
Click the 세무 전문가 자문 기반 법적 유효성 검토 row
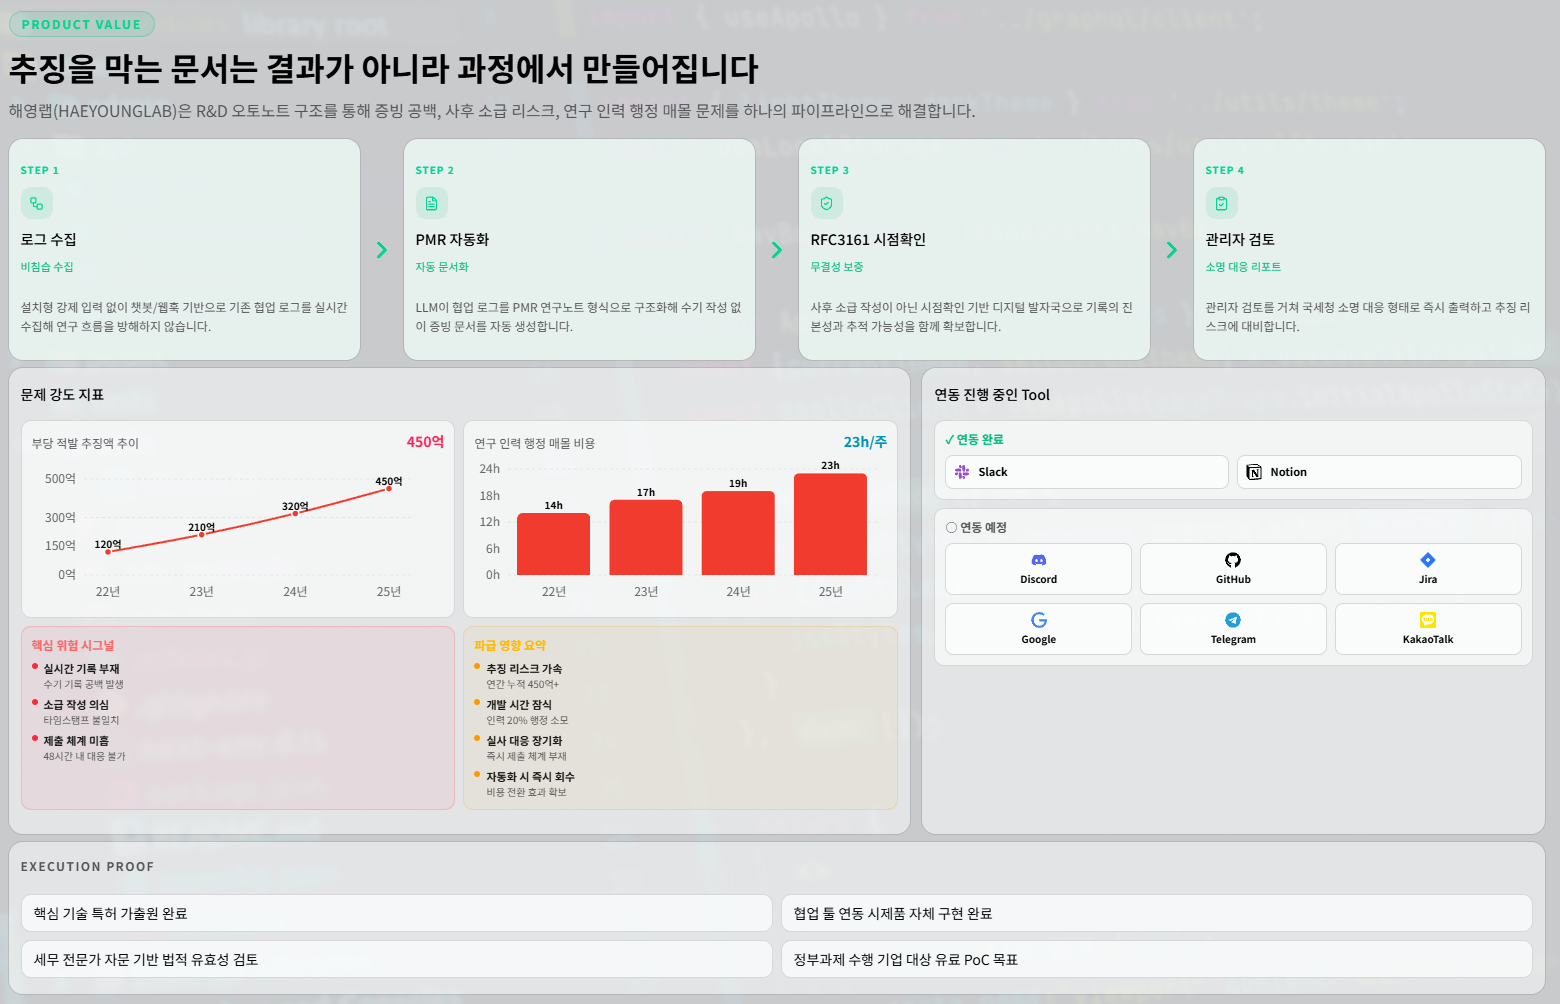397,959
